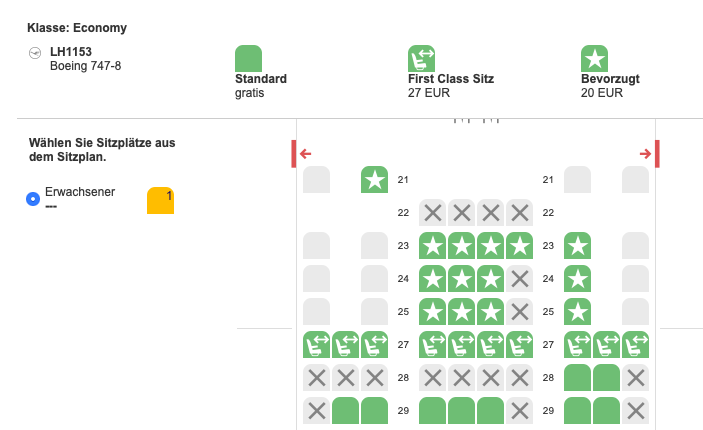Select leftmost First Class seat in row 27
This screenshot has width=703, height=430.
click(x=317, y=345)
